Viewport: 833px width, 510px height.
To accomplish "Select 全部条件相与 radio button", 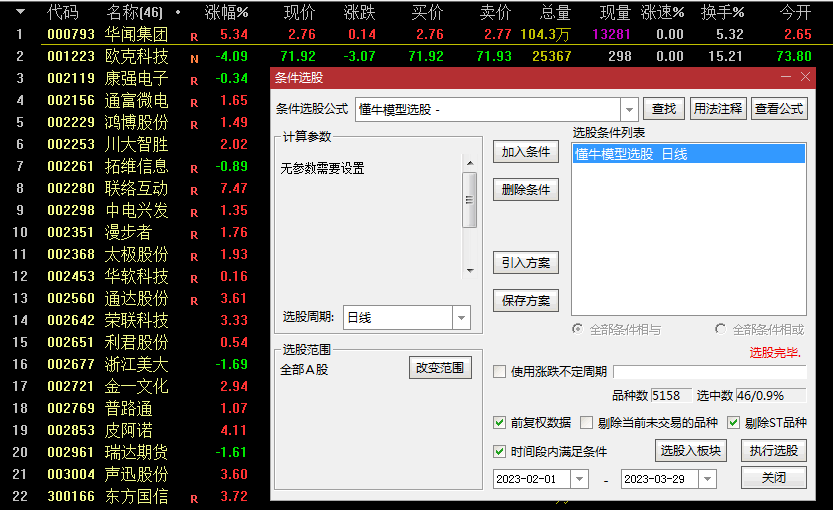I will point(577,329).
